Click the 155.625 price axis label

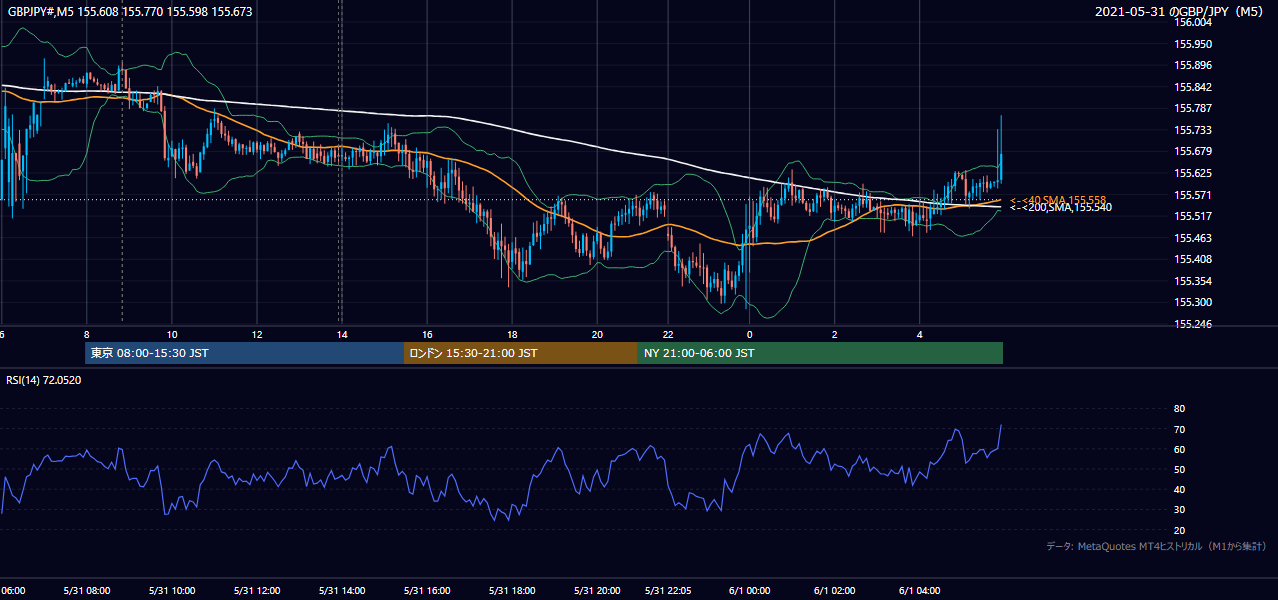(x=1192, y=173)
